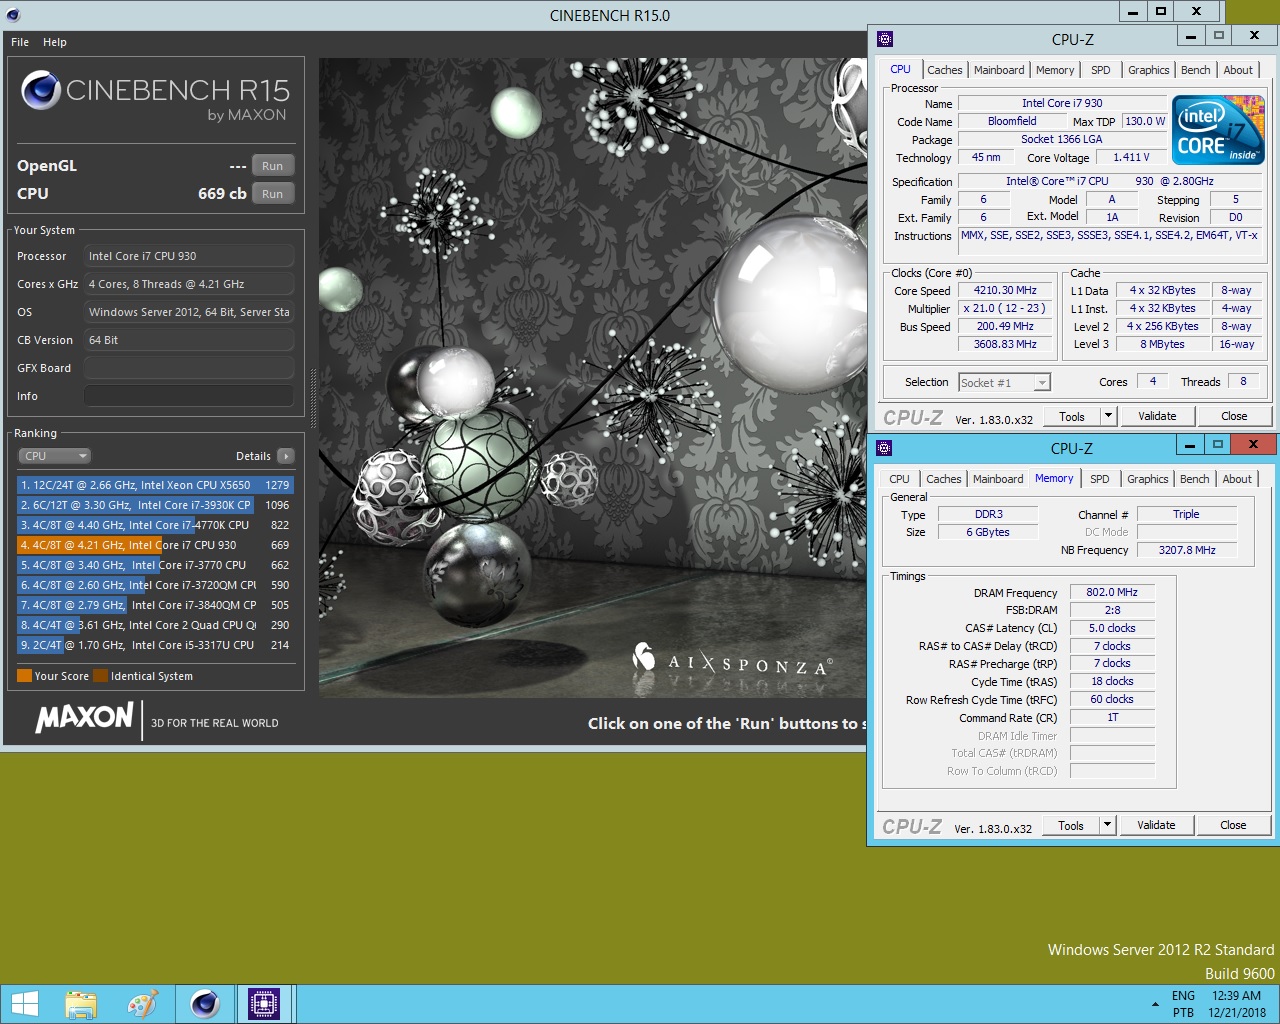Open the Details arrow in Ranking

click(x=286, y=456)
